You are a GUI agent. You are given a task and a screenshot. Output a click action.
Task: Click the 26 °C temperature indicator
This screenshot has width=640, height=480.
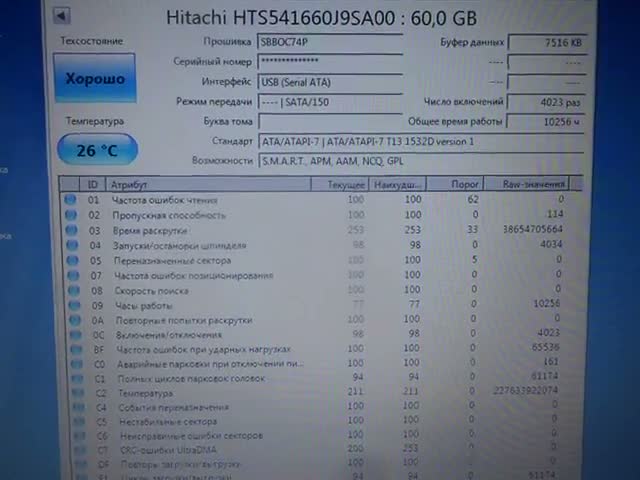pos(96,151)
